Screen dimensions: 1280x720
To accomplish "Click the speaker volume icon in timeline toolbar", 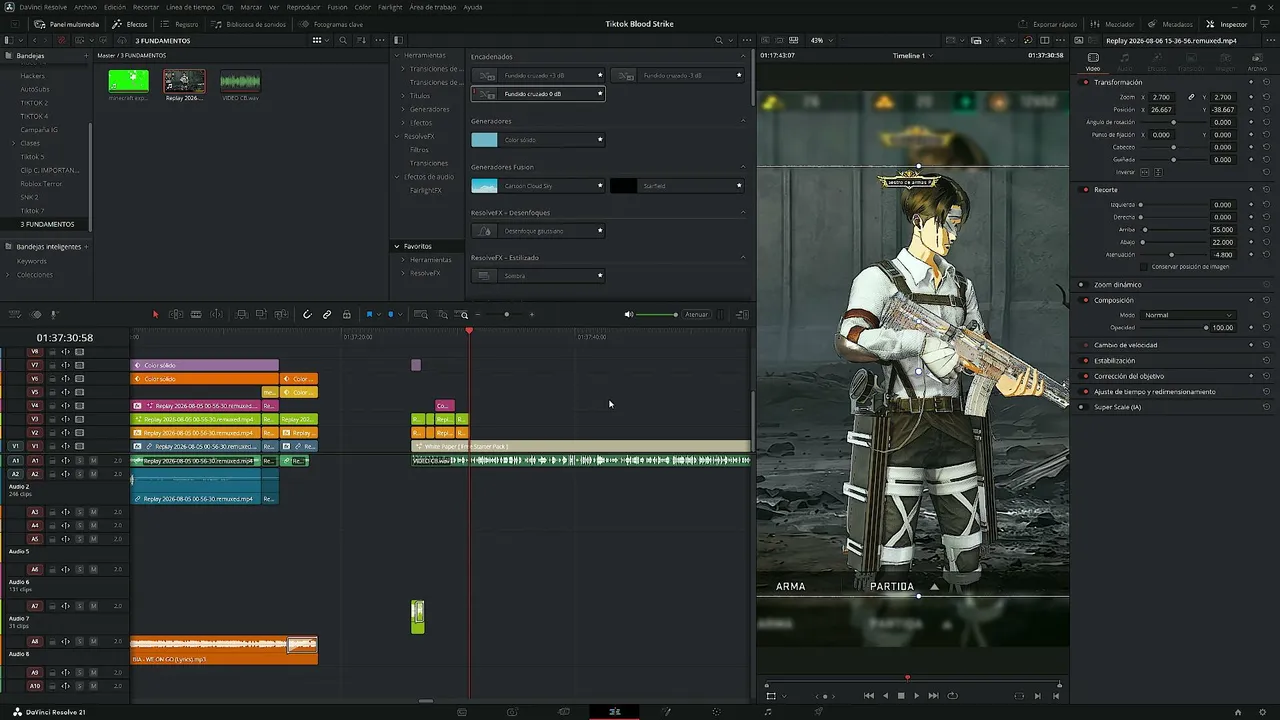I will coord(629,314).
